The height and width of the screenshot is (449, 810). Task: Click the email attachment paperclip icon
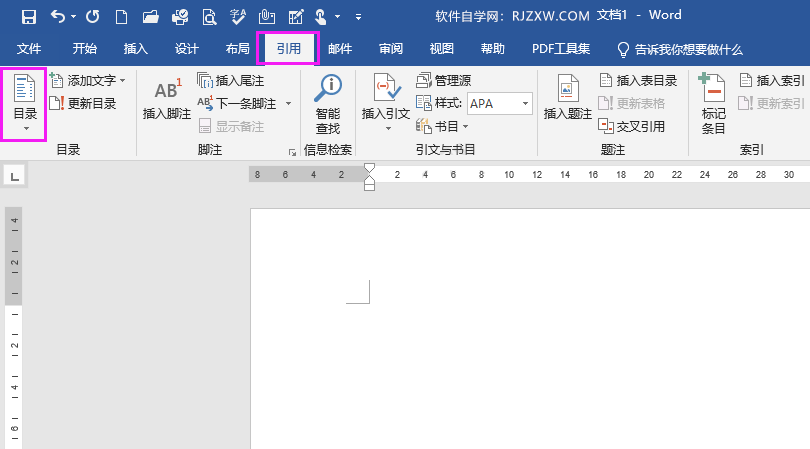(267, 17)
